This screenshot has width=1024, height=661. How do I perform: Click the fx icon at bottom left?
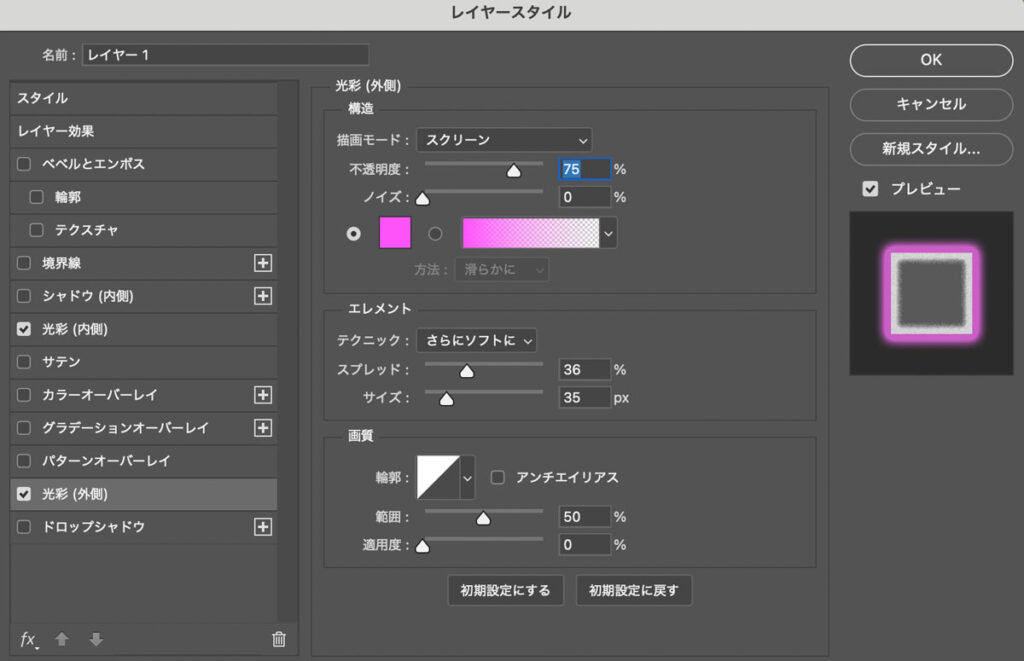29,639
